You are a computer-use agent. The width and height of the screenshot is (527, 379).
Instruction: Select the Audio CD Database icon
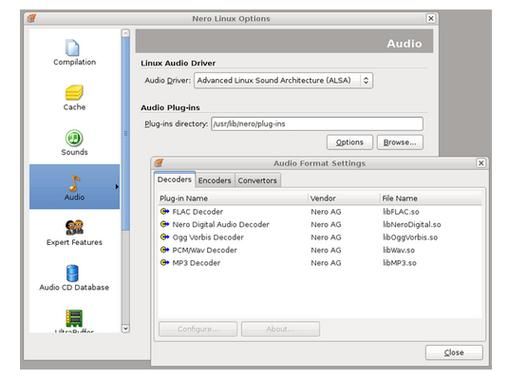point(73,273)
